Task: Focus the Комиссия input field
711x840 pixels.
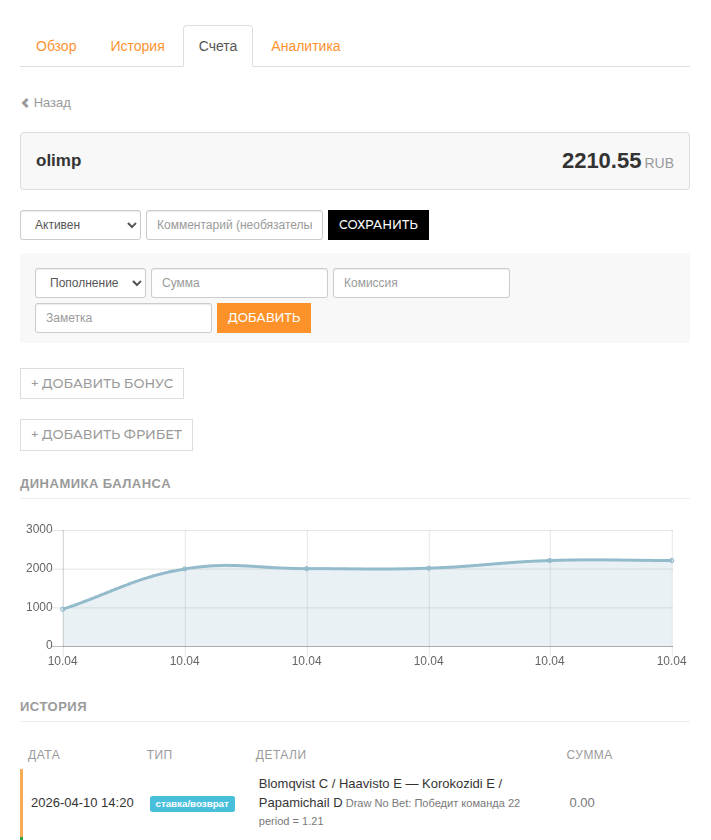Action: click(421, 283)
